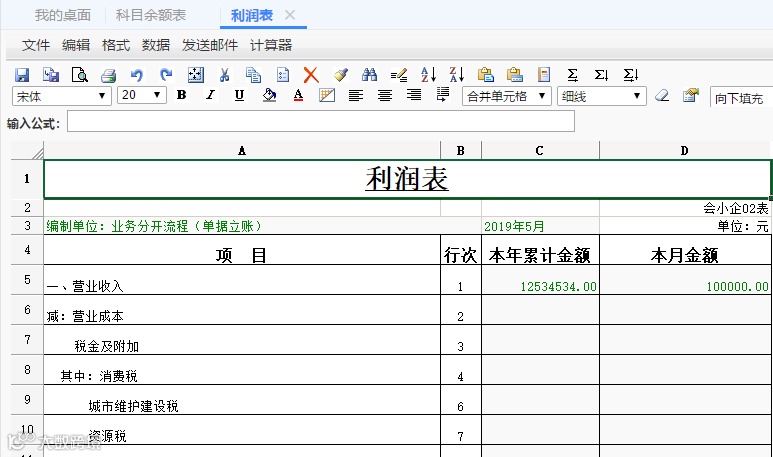773x457 pixels.
Task: Click the Save floppy disk icon
Action: coord(22,75)
